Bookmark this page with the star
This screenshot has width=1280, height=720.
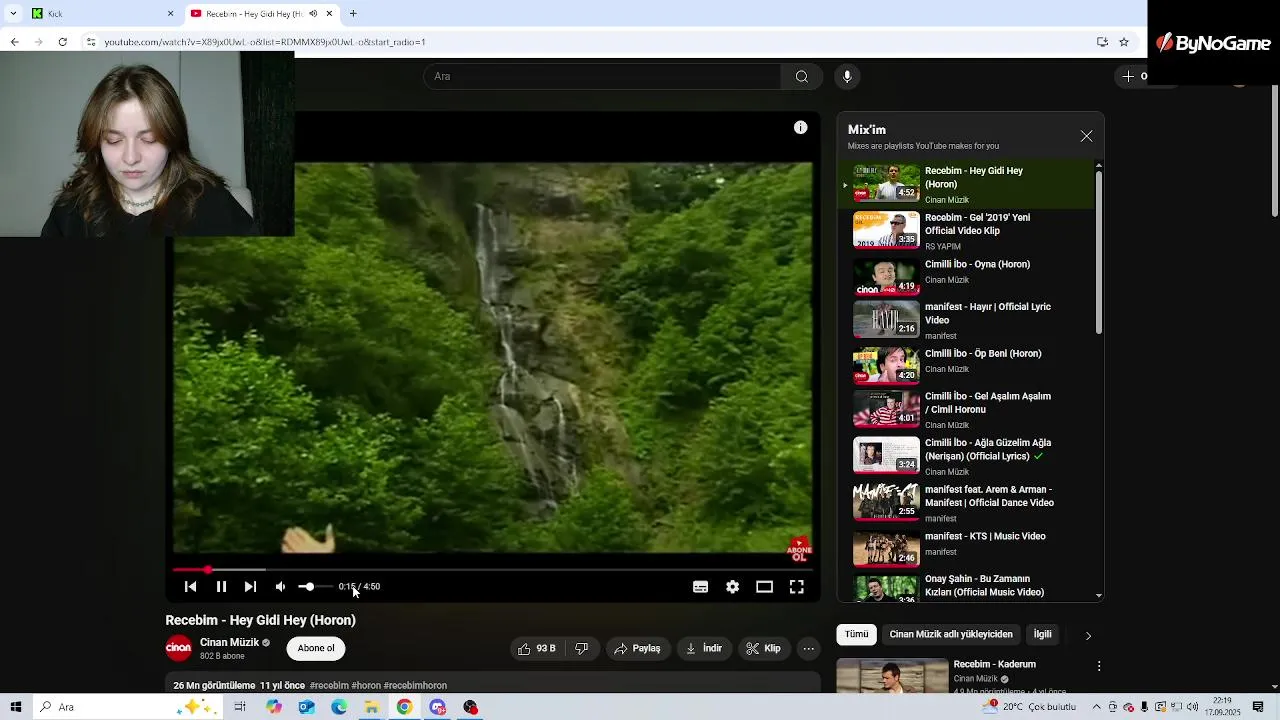click(x=1124, y=42)
